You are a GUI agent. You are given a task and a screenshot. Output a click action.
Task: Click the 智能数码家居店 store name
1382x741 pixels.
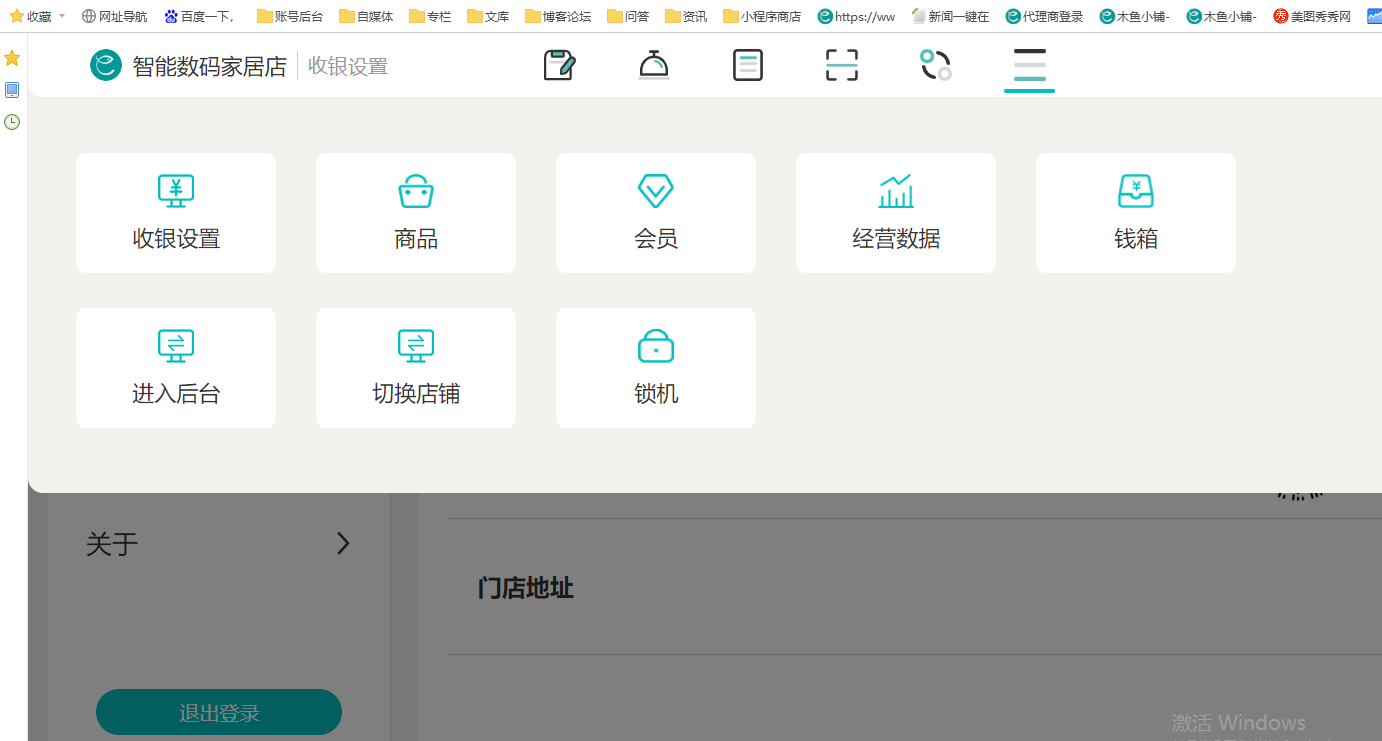[x=210, y=66]
